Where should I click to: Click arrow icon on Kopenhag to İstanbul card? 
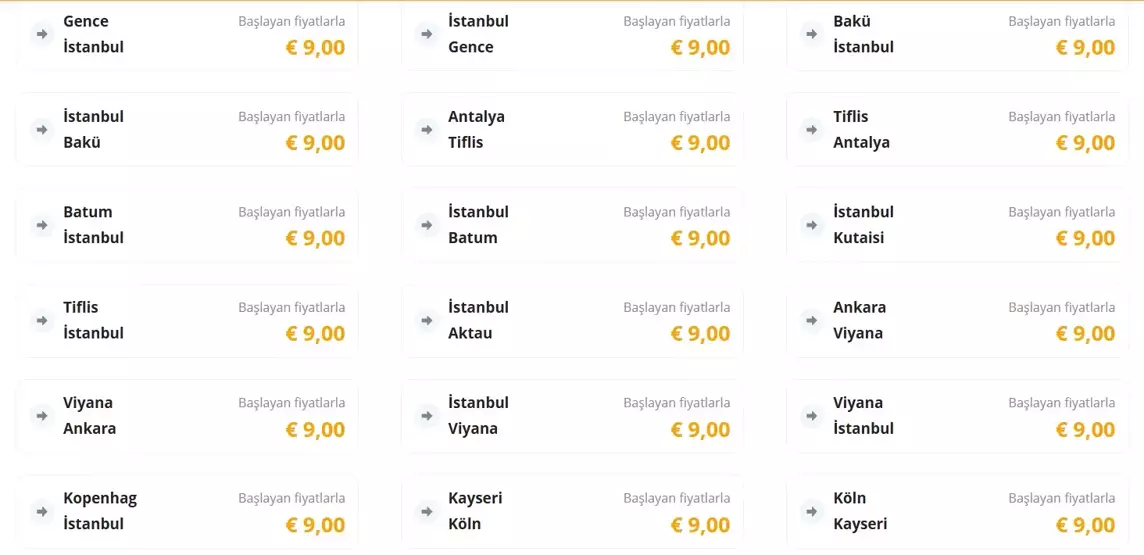[42, 511]
